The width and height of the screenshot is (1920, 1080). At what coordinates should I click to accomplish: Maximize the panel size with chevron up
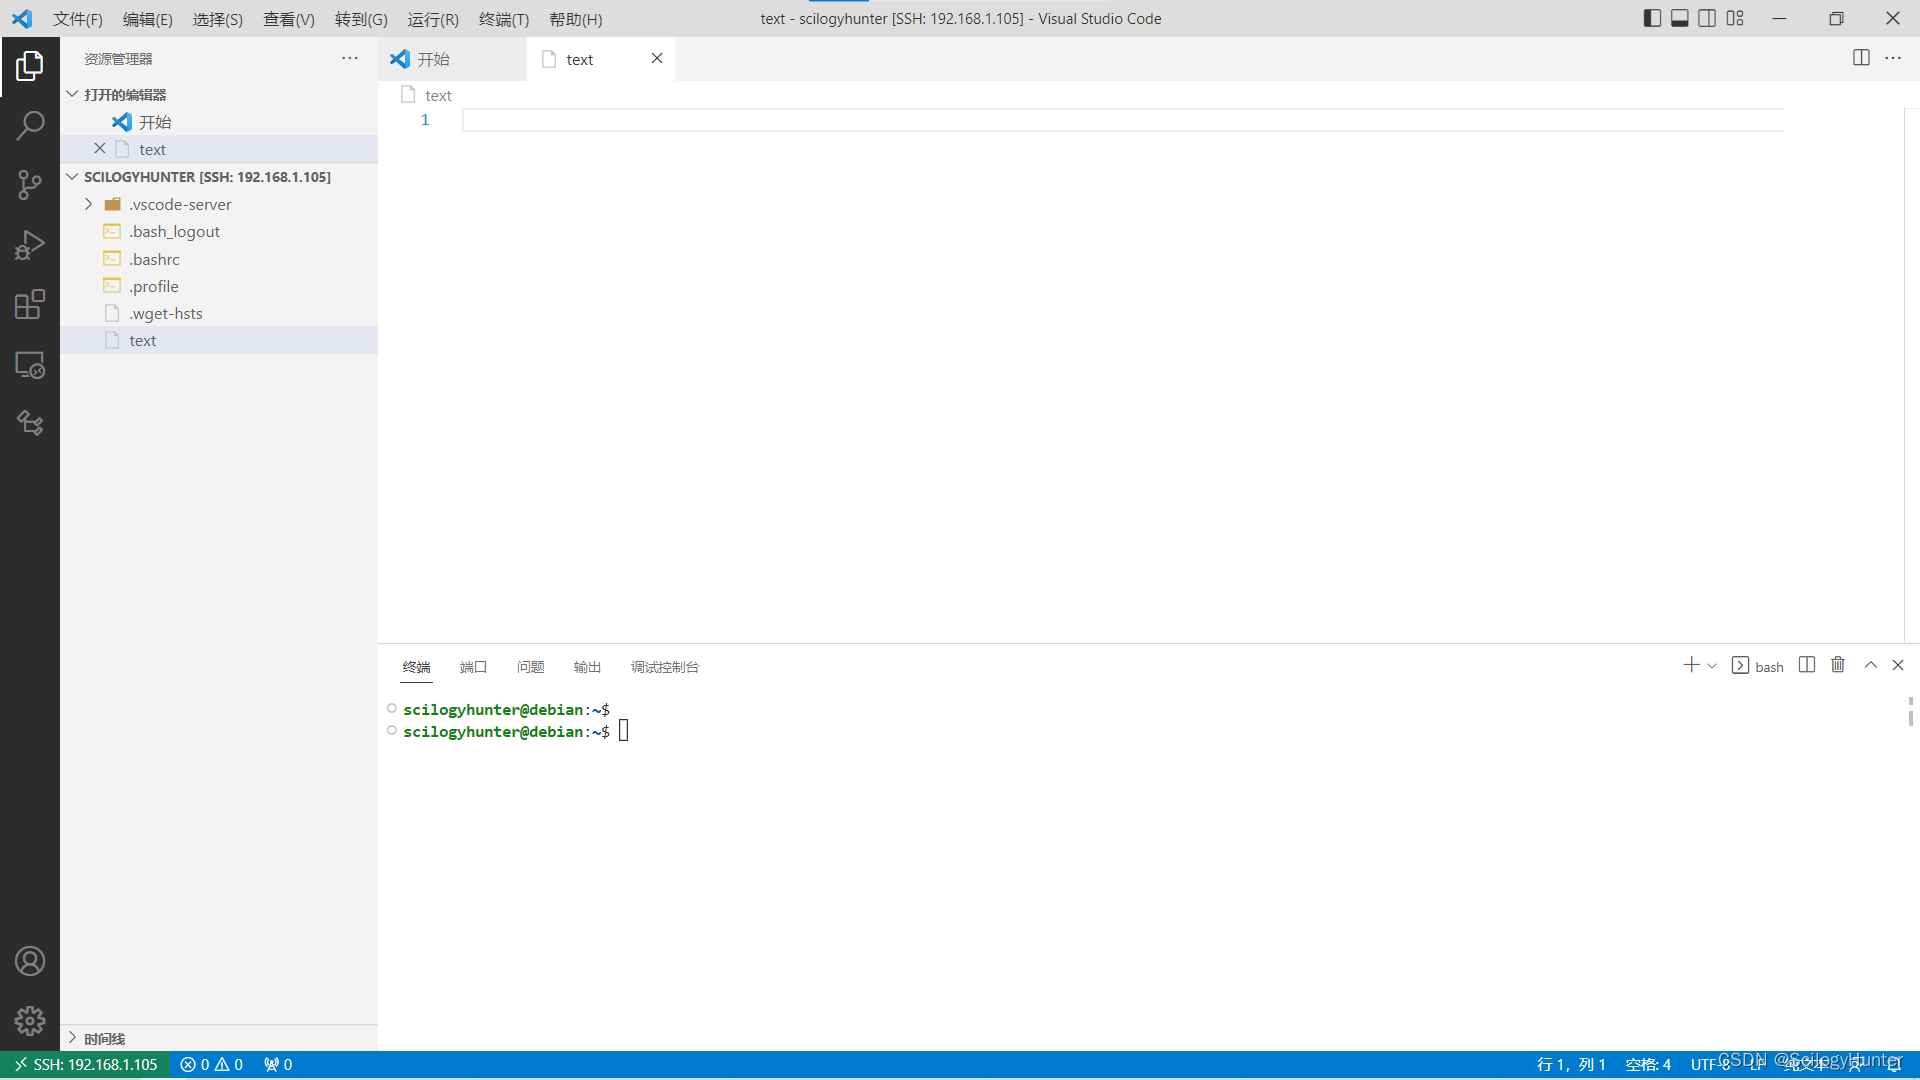1870,665
